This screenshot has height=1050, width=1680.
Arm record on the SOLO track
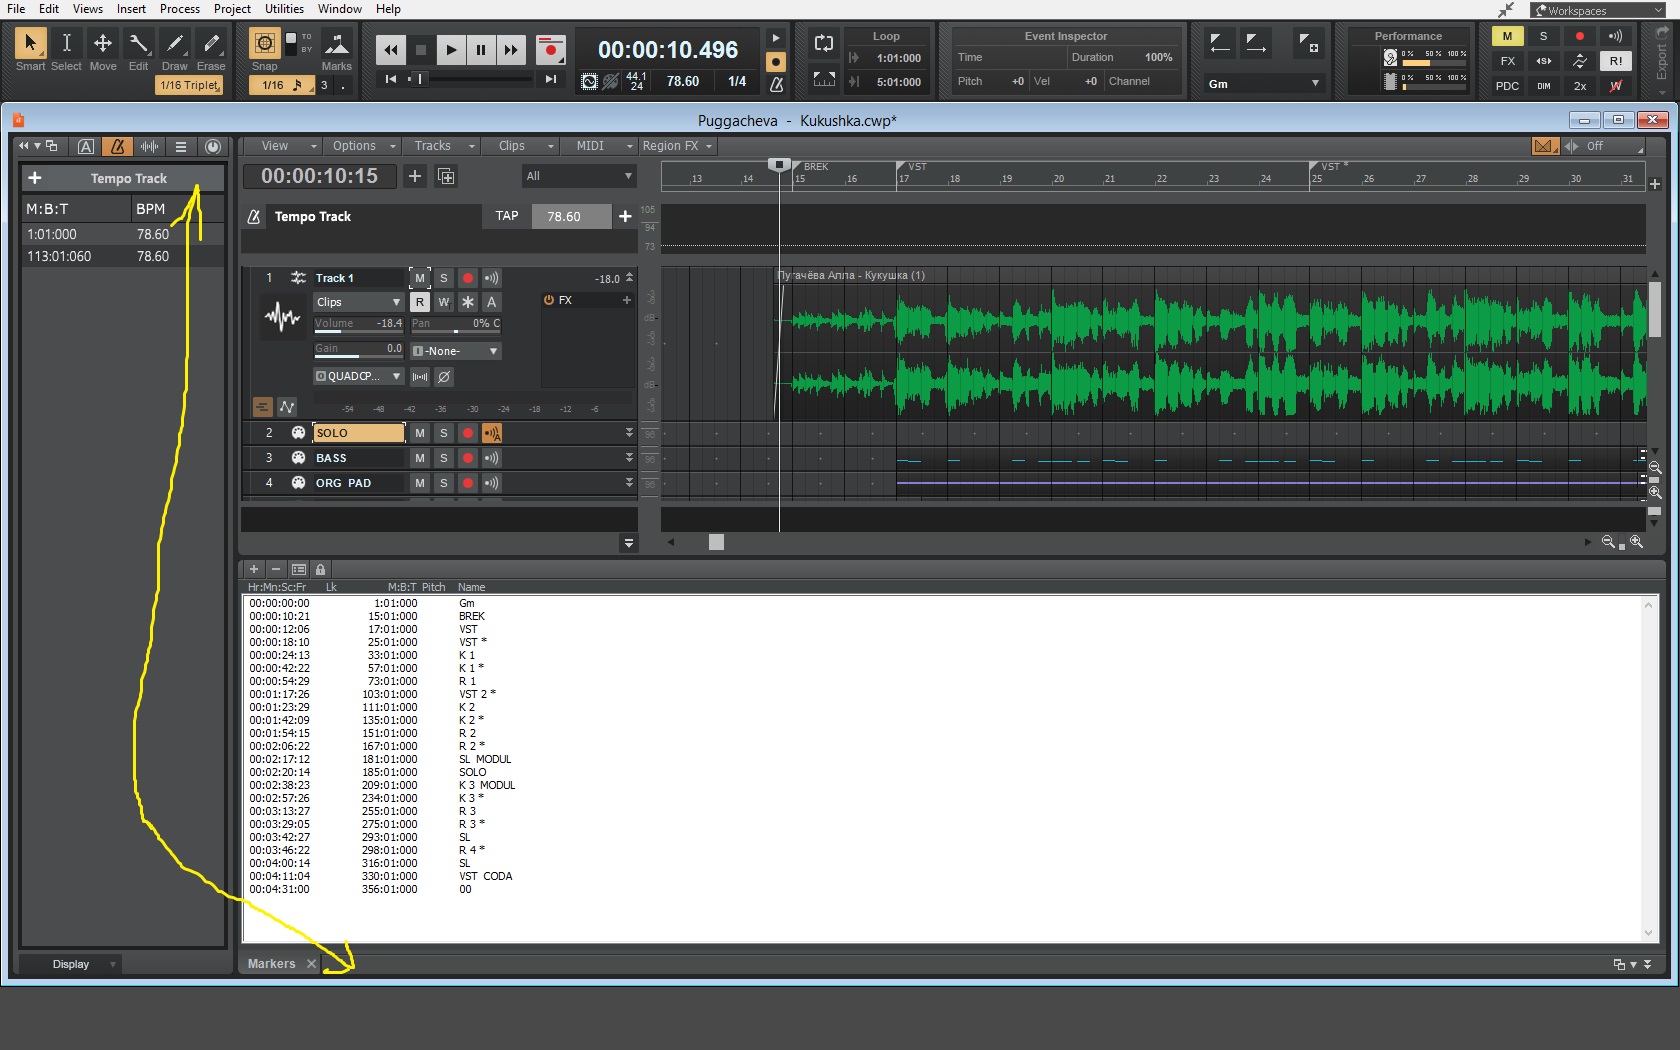tap(467, 433)
